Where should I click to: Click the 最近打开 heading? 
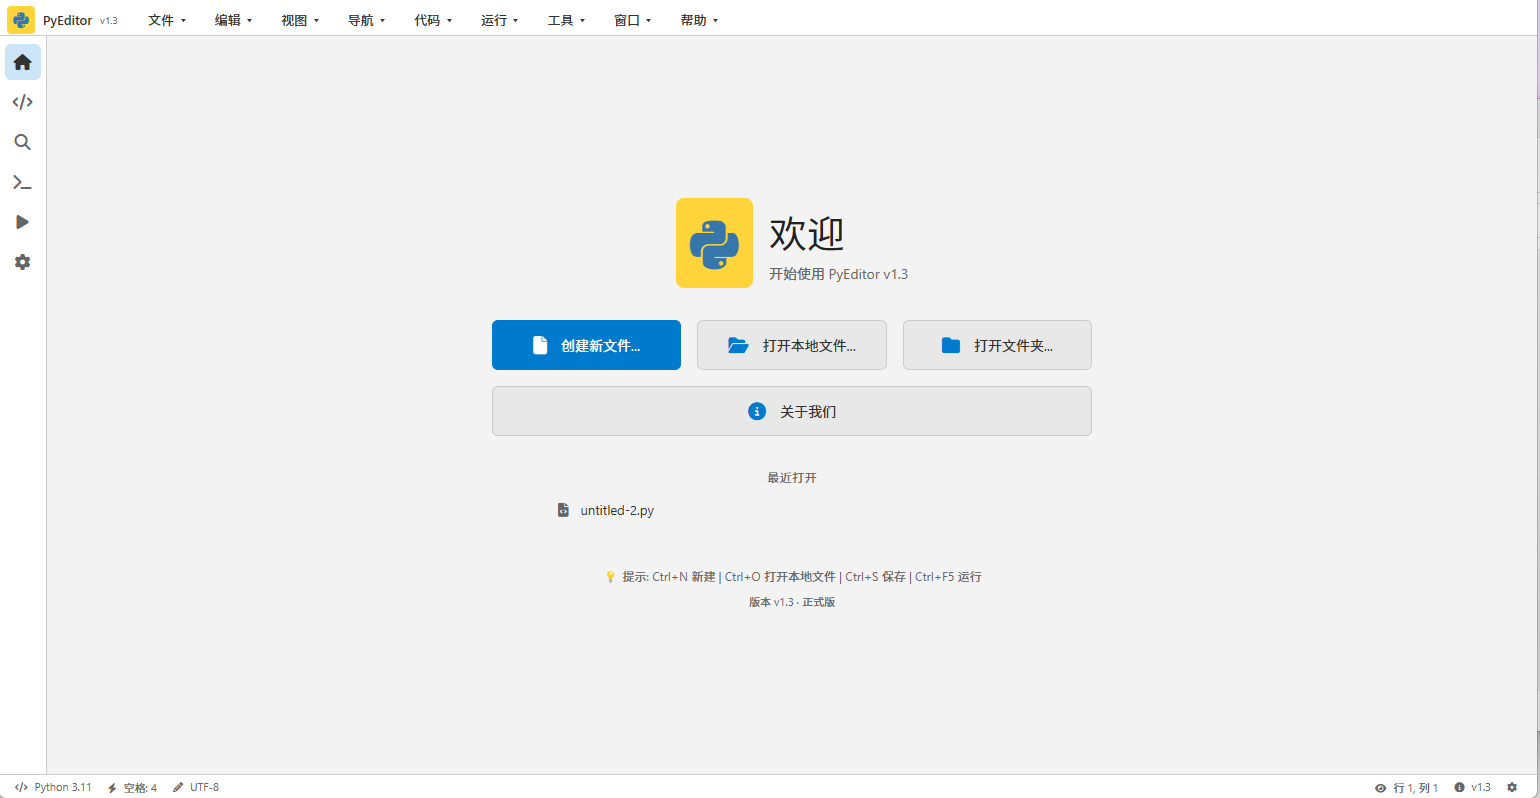click(792, 478)
